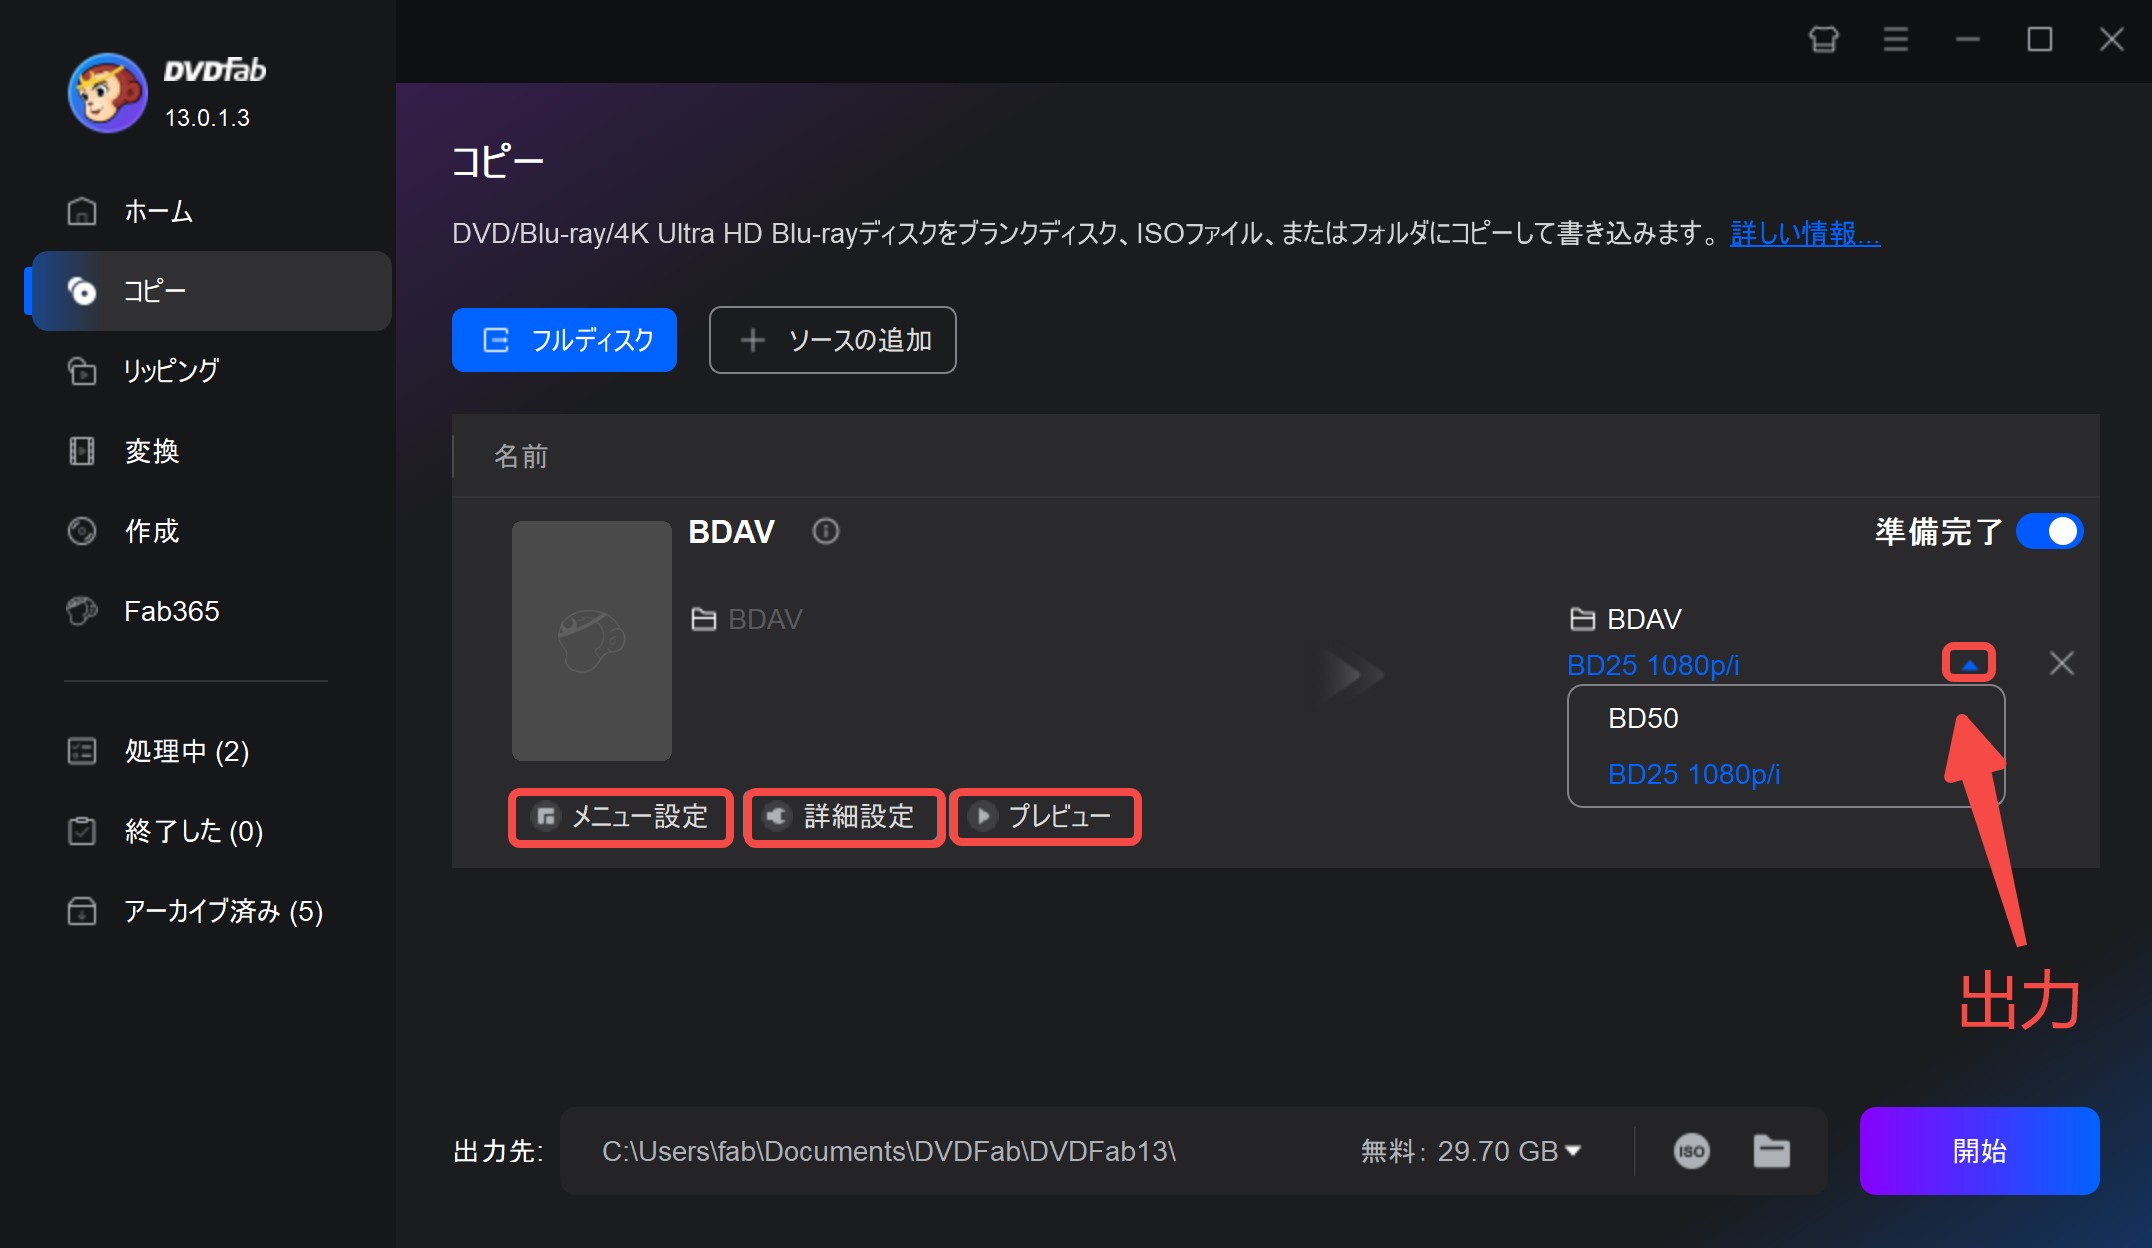The image size is (2152, 1248).
Task: Click the BDAV source thumbnail
Action: [x=591, y=640]
